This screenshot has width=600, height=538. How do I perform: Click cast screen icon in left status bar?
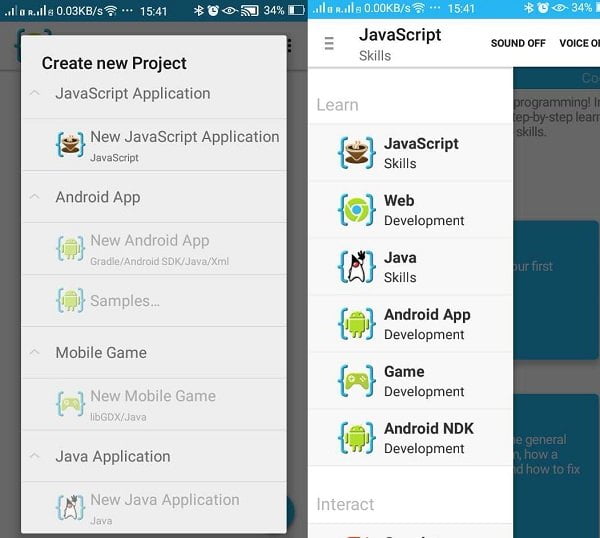(x=249, y=10)
